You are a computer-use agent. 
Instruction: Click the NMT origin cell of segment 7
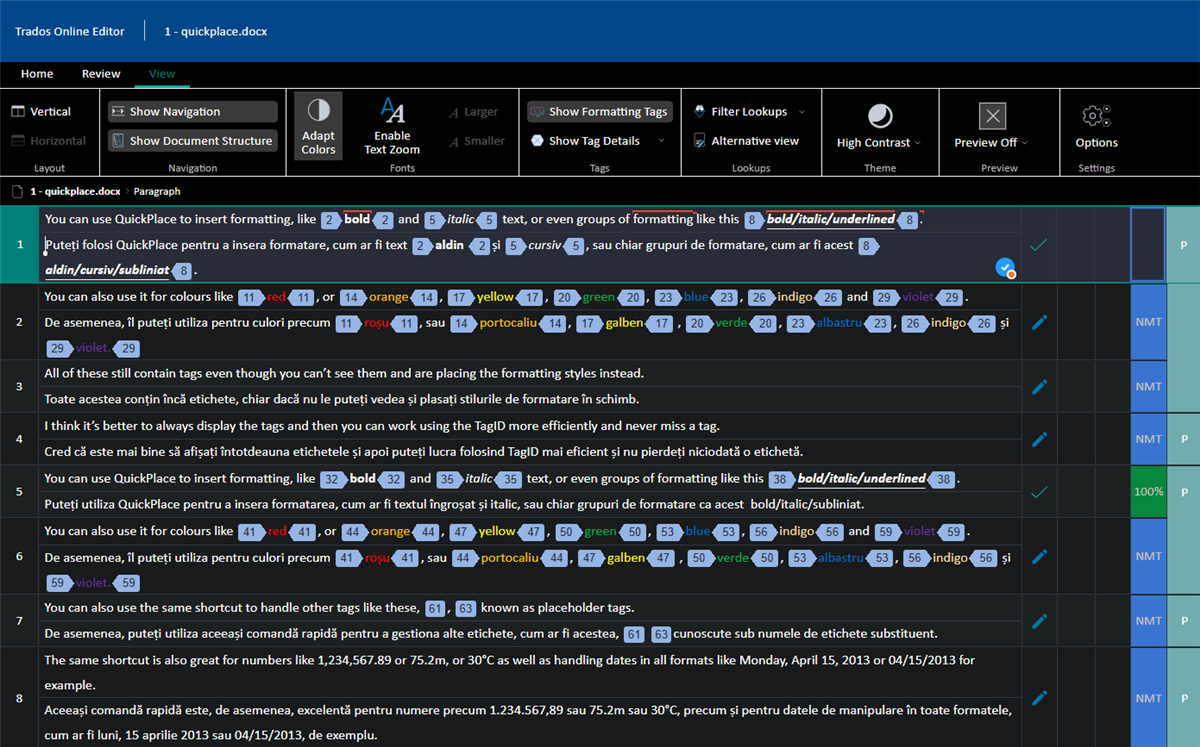pyautogui.click(x=1148, y=621)
